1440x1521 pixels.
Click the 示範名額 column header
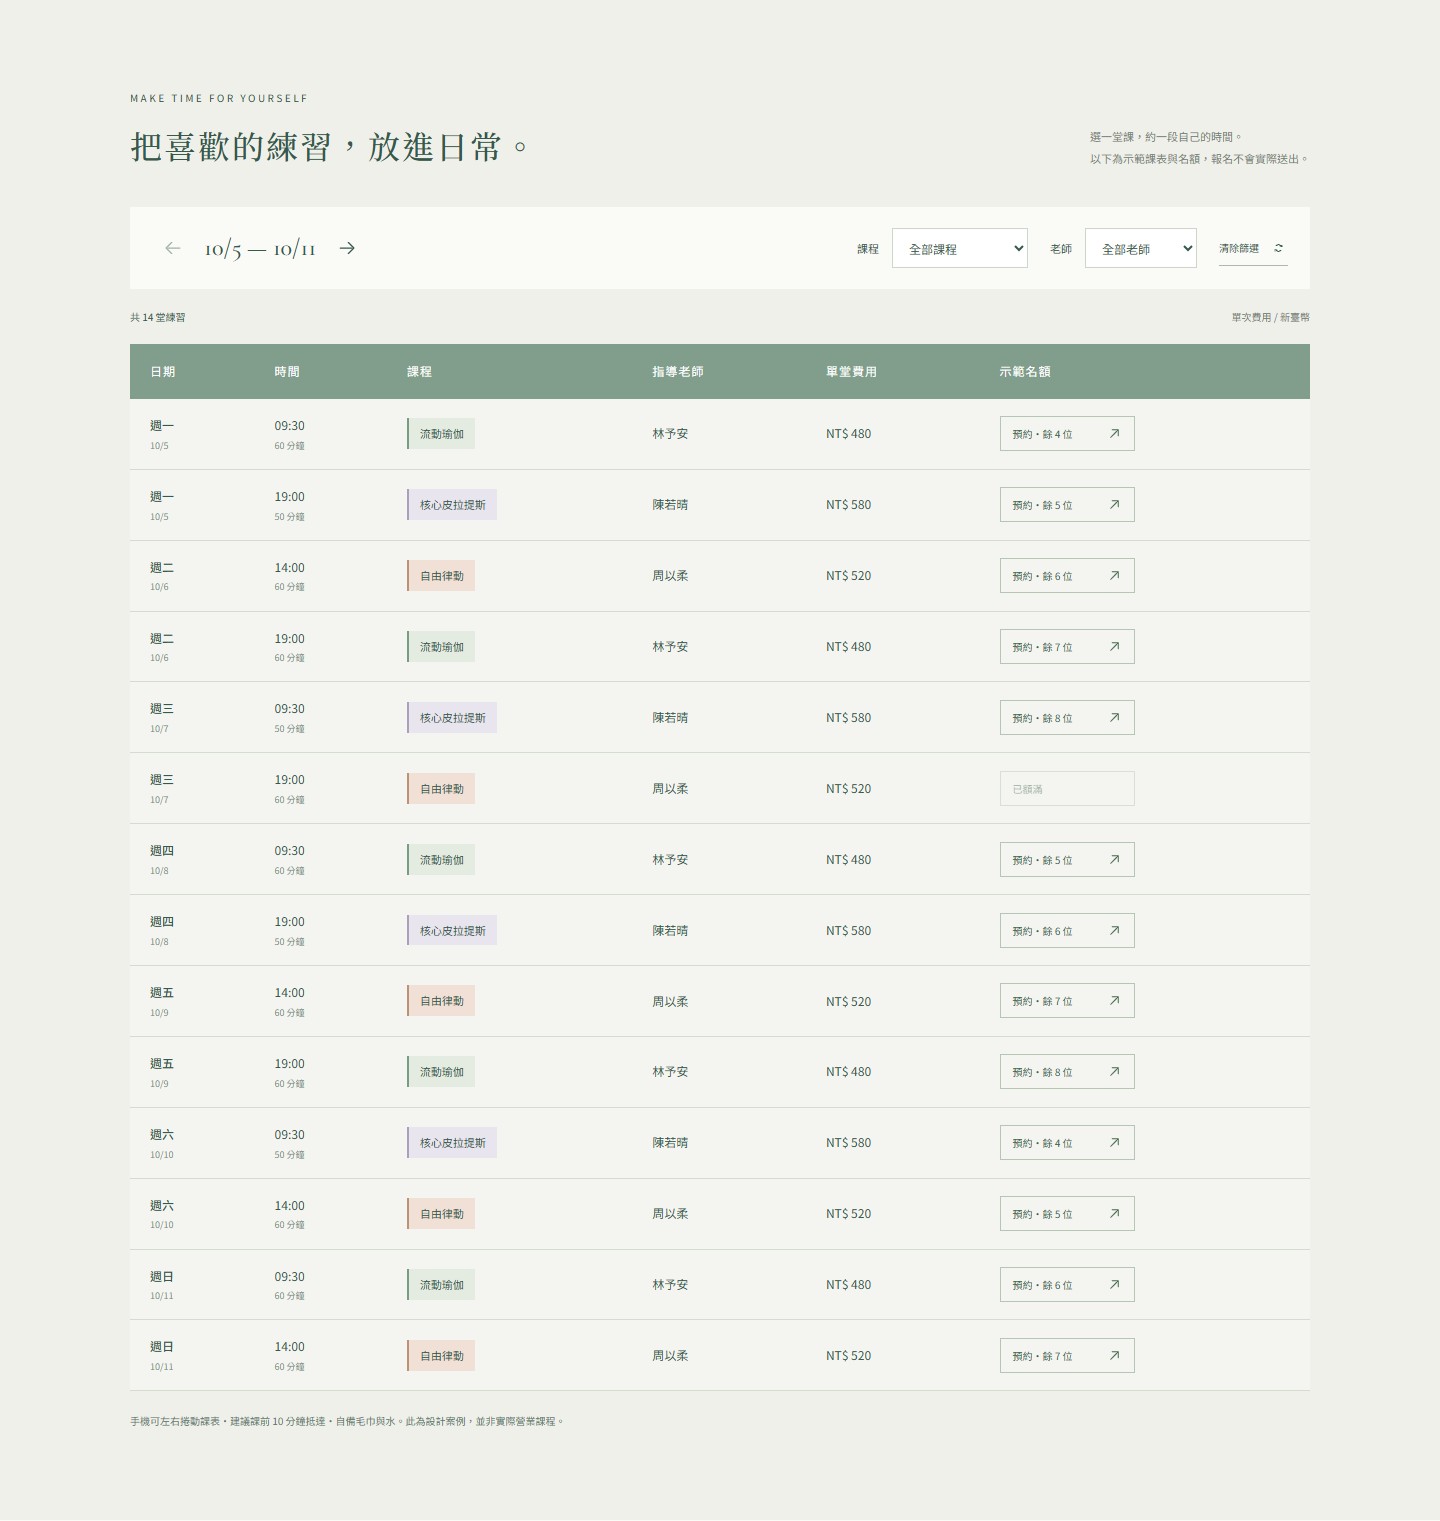pyautogui.click(x=1025, y=372)
